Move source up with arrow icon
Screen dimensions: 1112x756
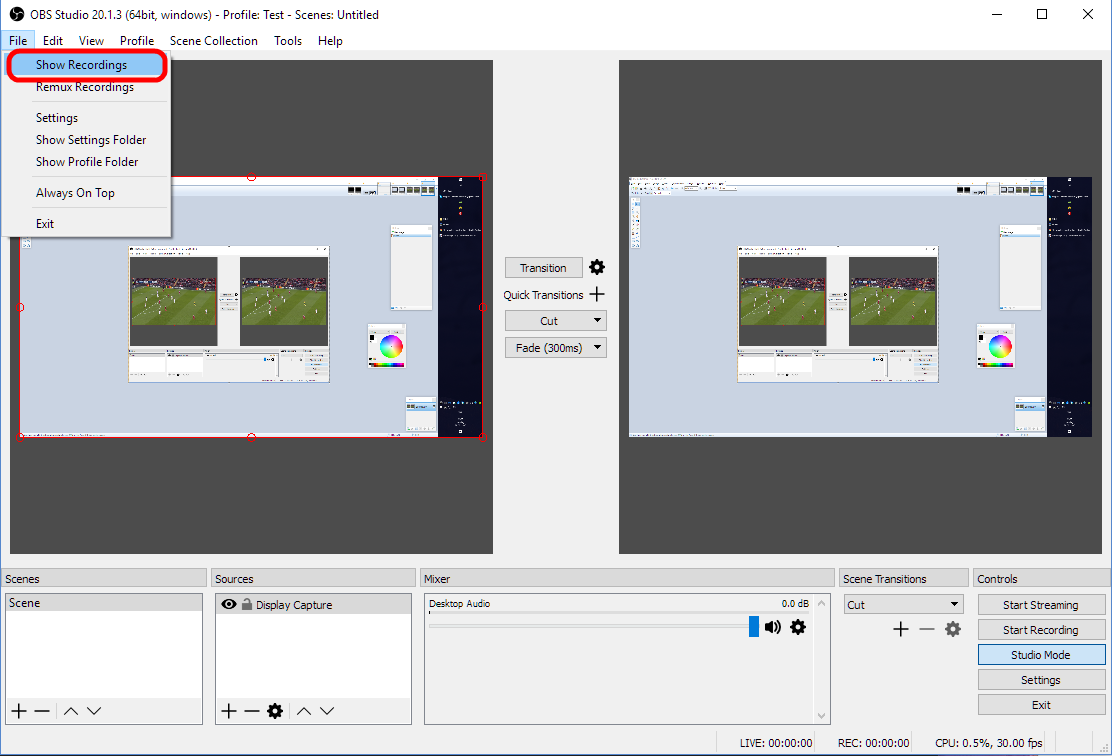pyautogui.click(x=304, y=711)
